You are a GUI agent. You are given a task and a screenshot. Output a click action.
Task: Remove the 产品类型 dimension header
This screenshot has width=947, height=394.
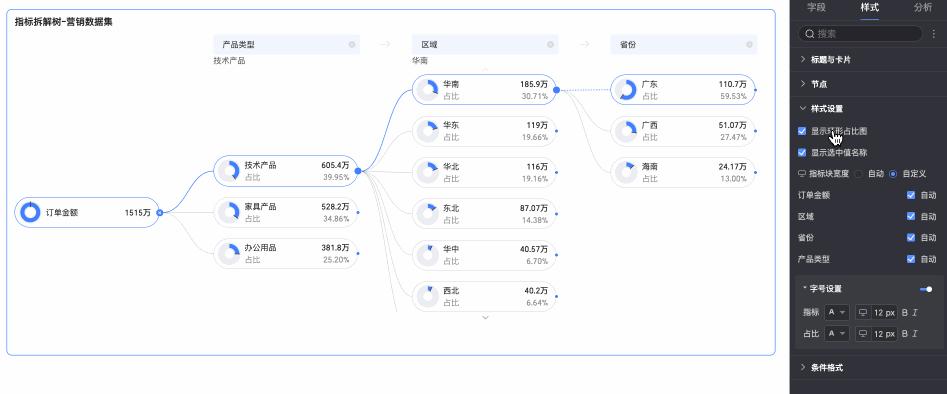(x=352, y=45)
